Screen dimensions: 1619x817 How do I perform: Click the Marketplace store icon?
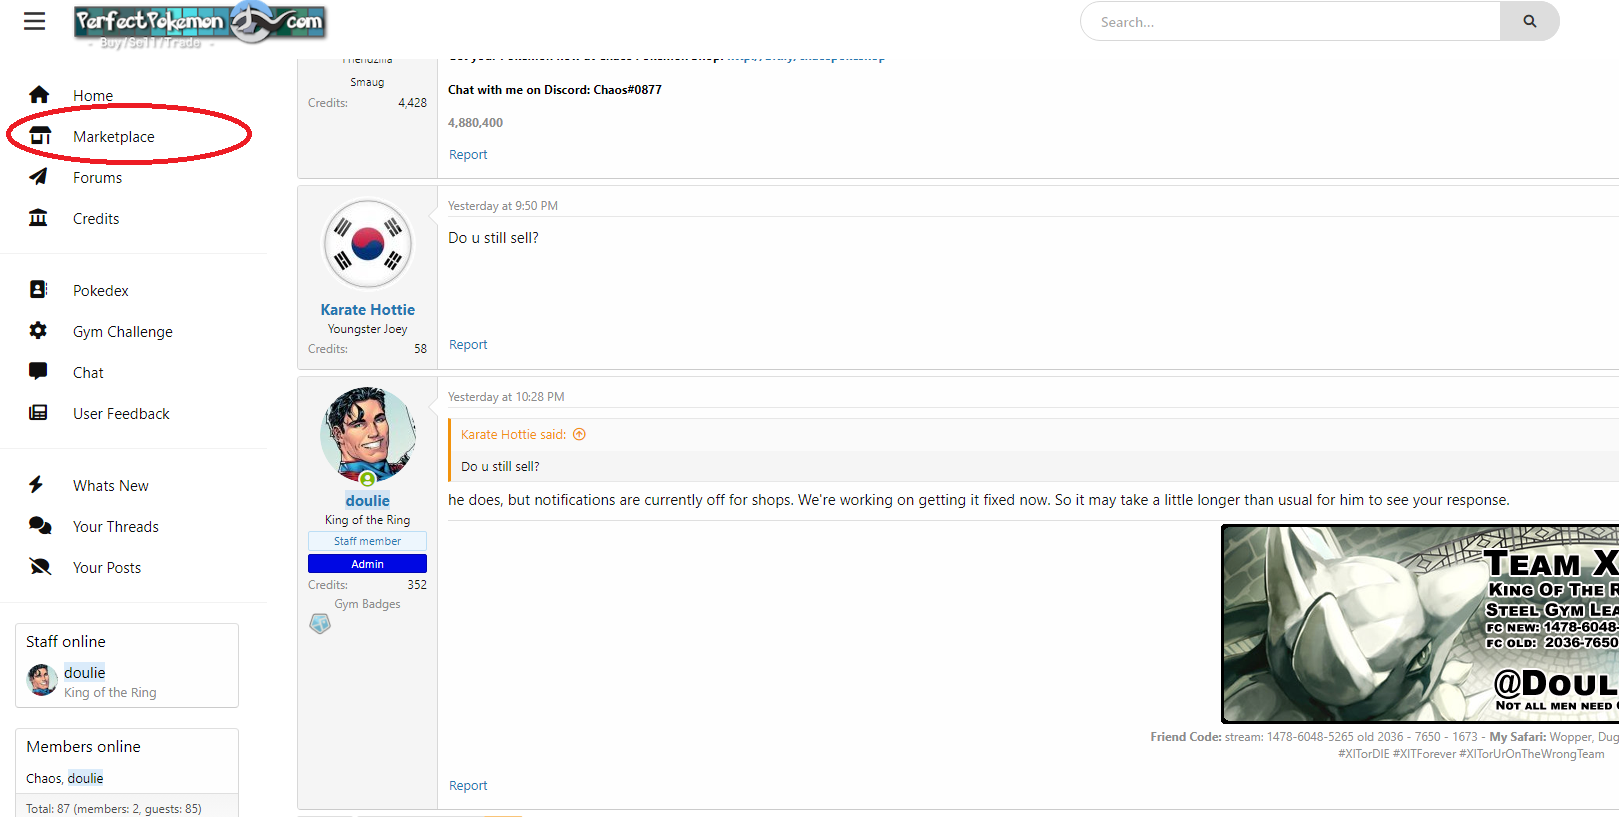(x=40, y=136)
